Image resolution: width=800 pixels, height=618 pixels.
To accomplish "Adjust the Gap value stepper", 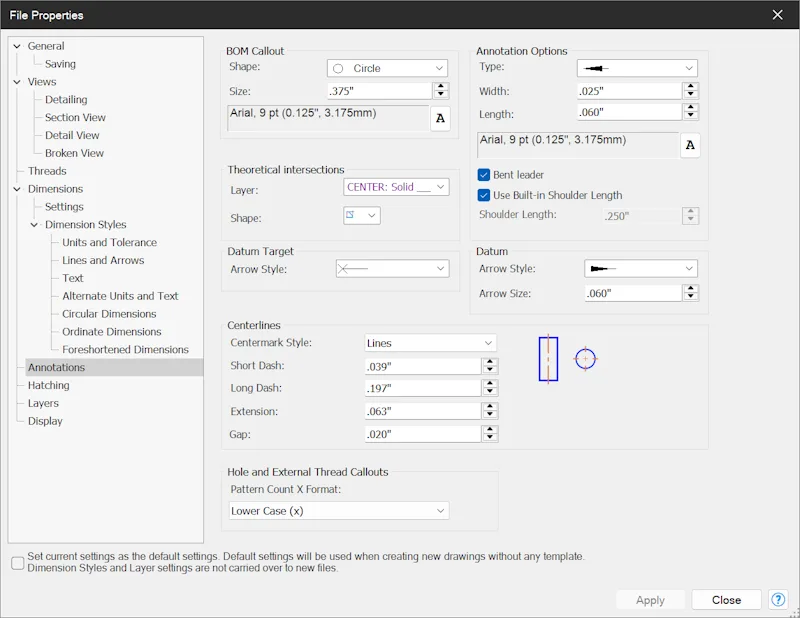I will 490,434.
